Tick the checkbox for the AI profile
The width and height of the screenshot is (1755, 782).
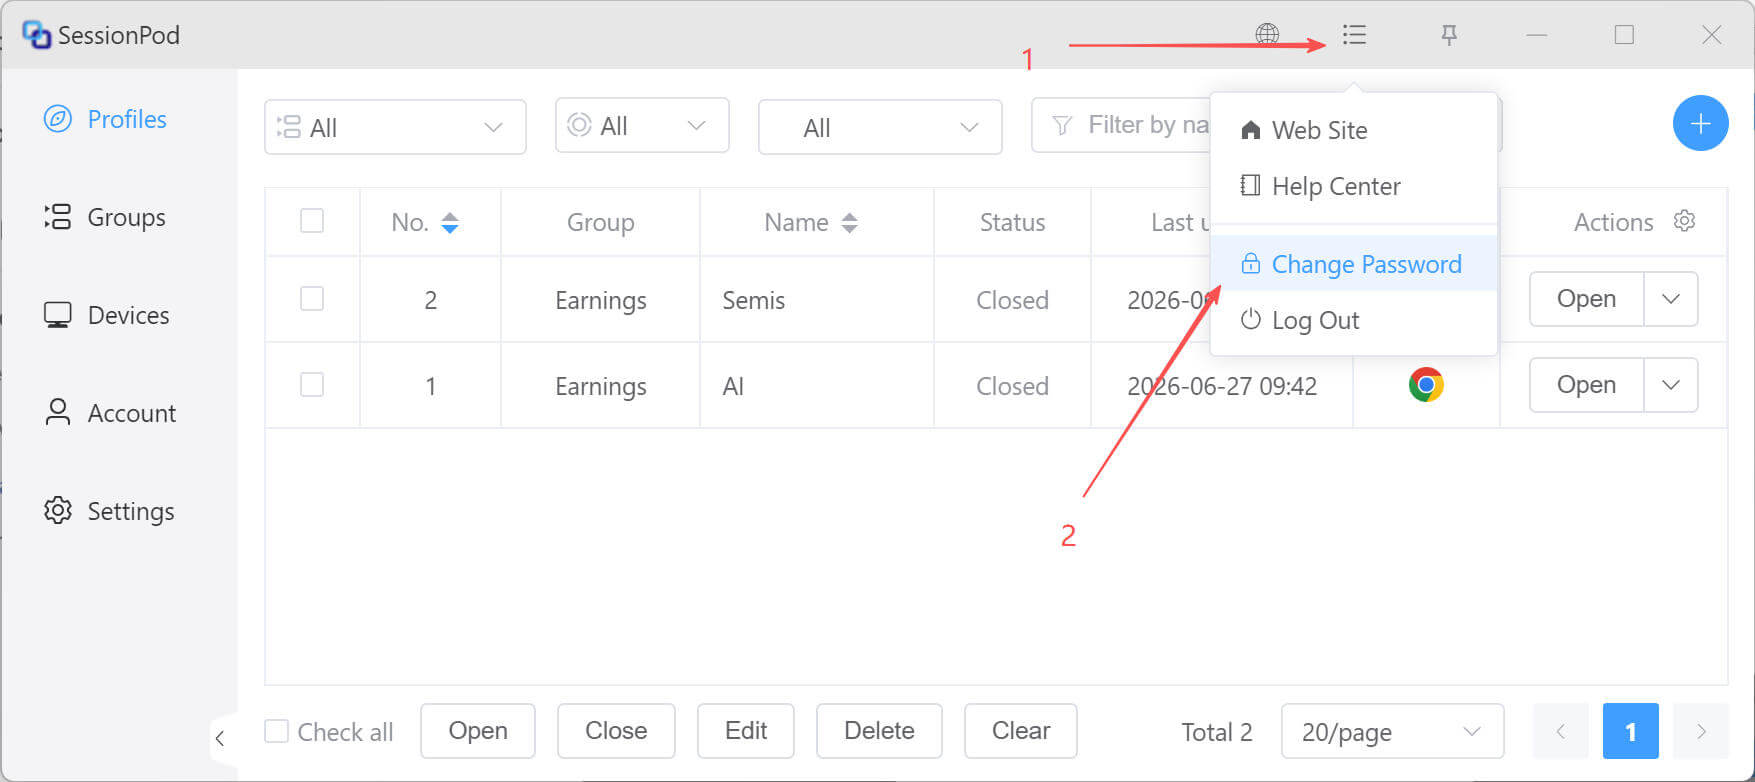[x=312, y=385]
